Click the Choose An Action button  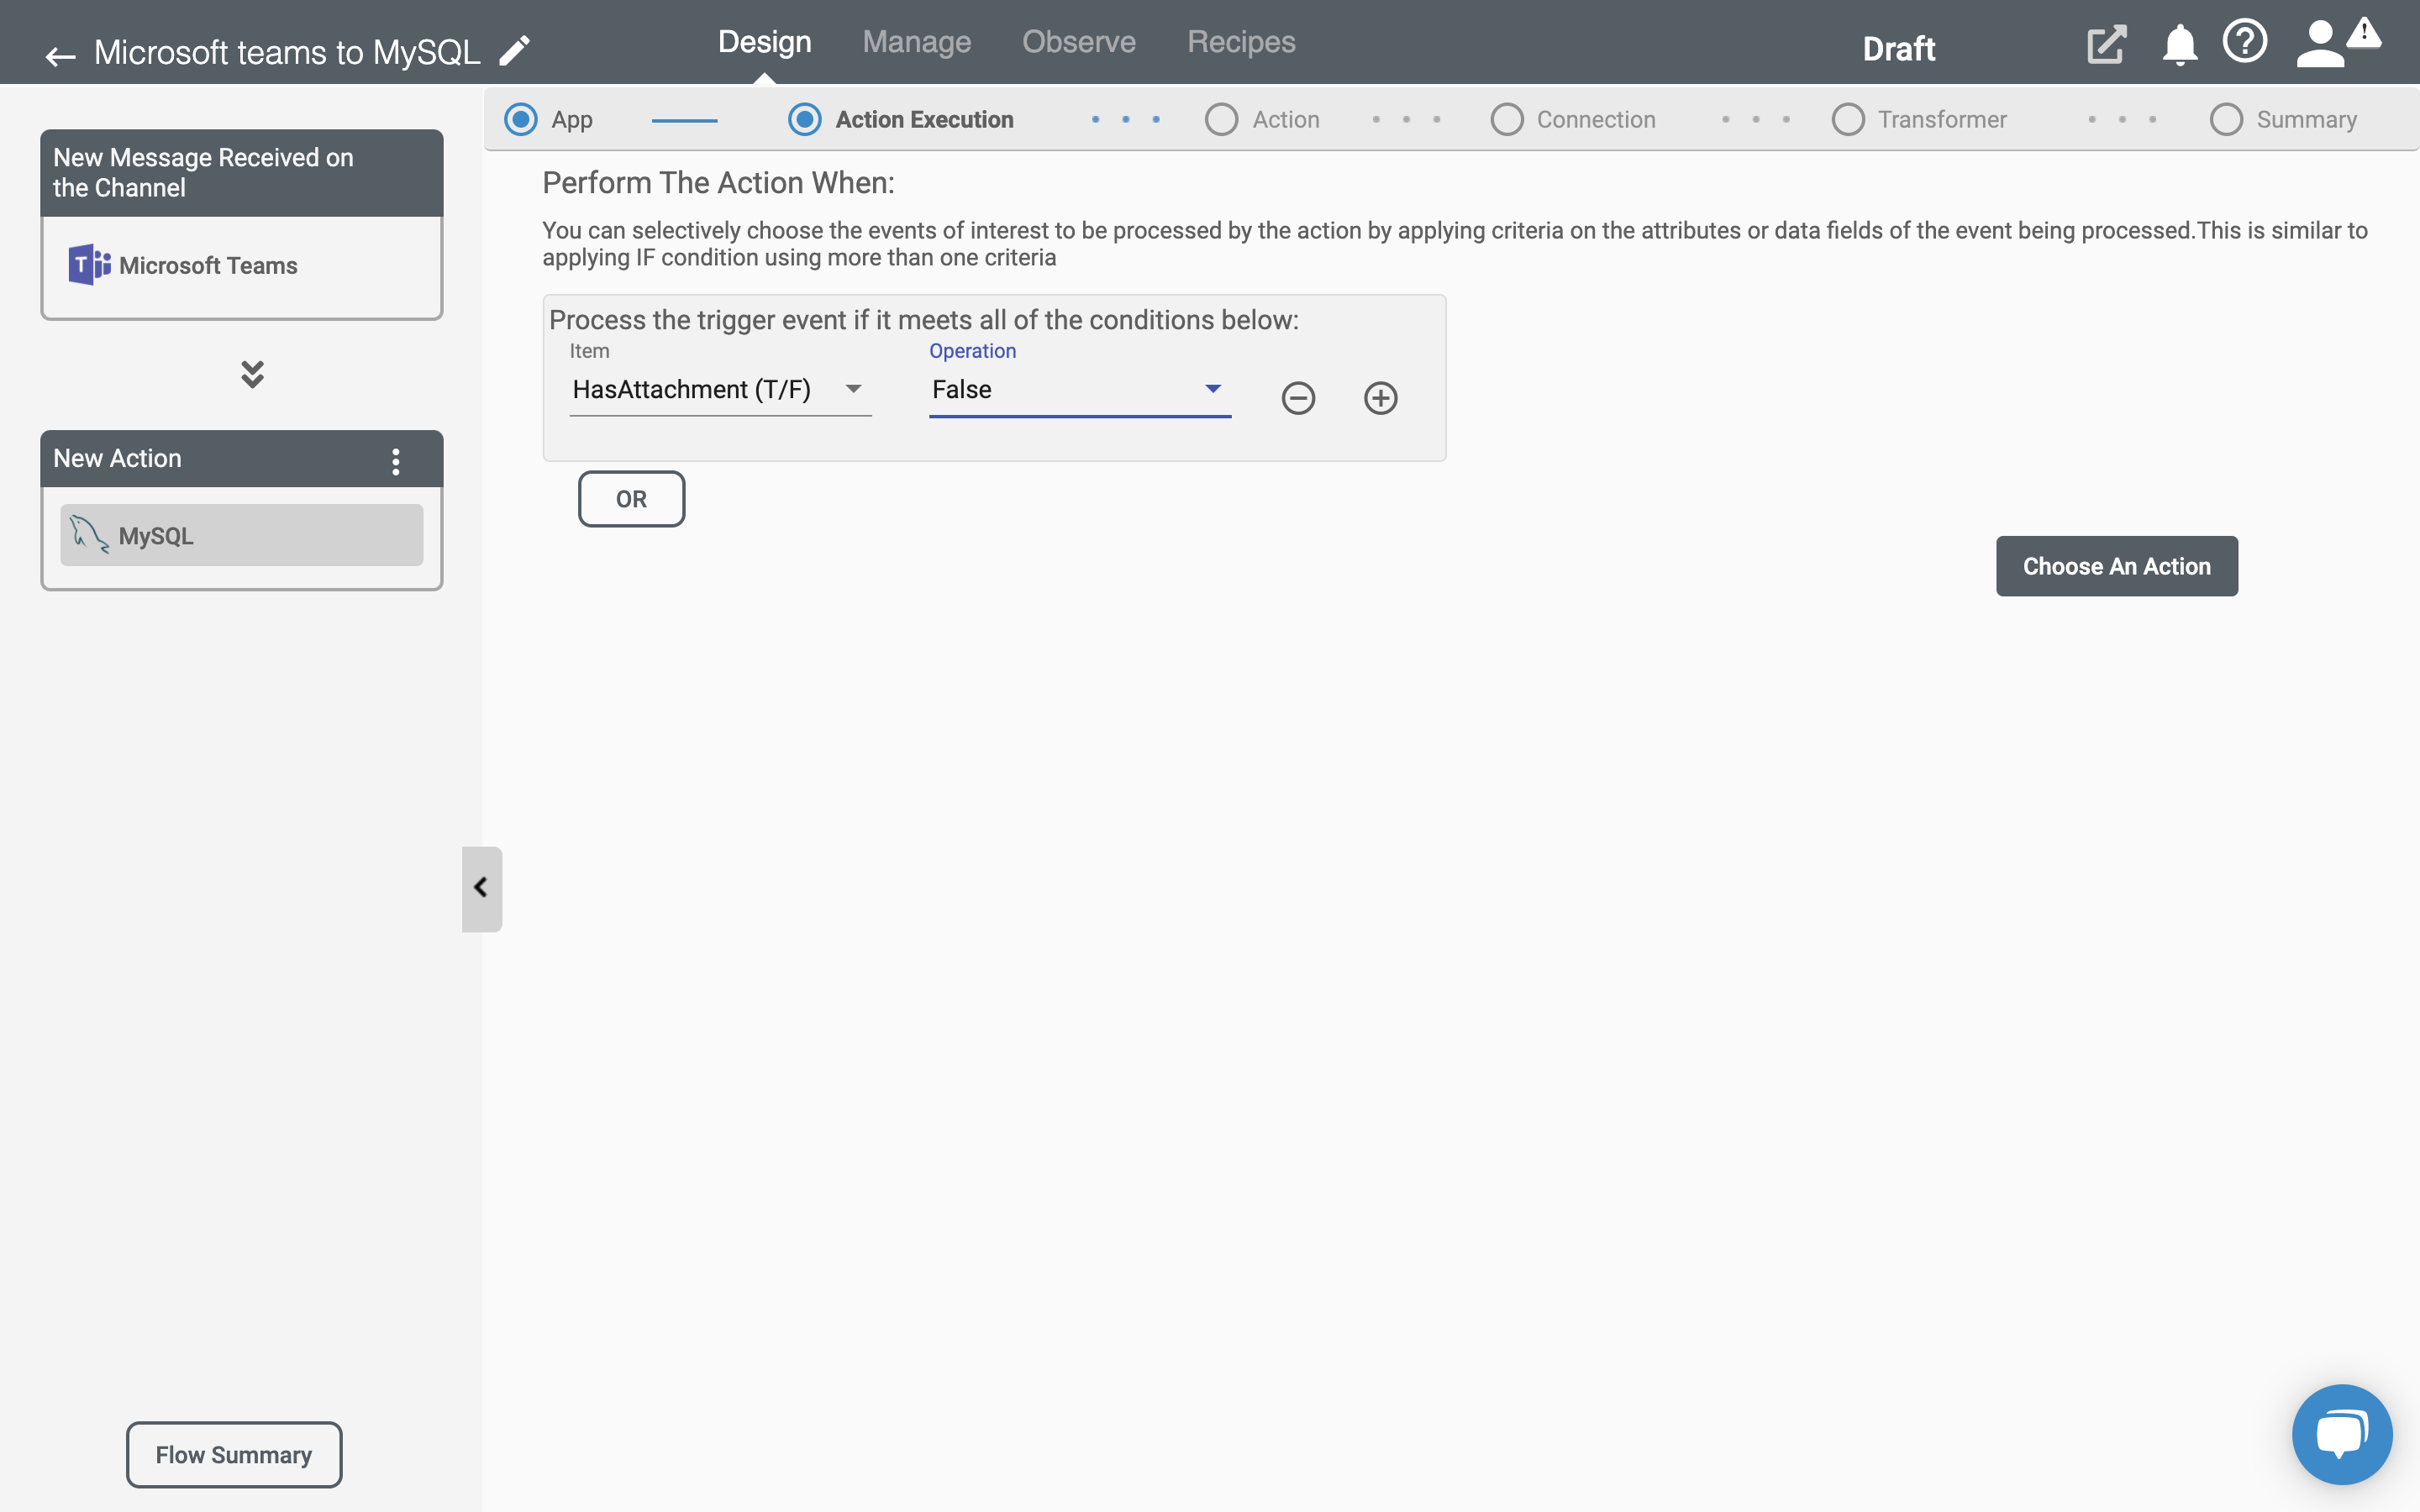[2117, 564]
